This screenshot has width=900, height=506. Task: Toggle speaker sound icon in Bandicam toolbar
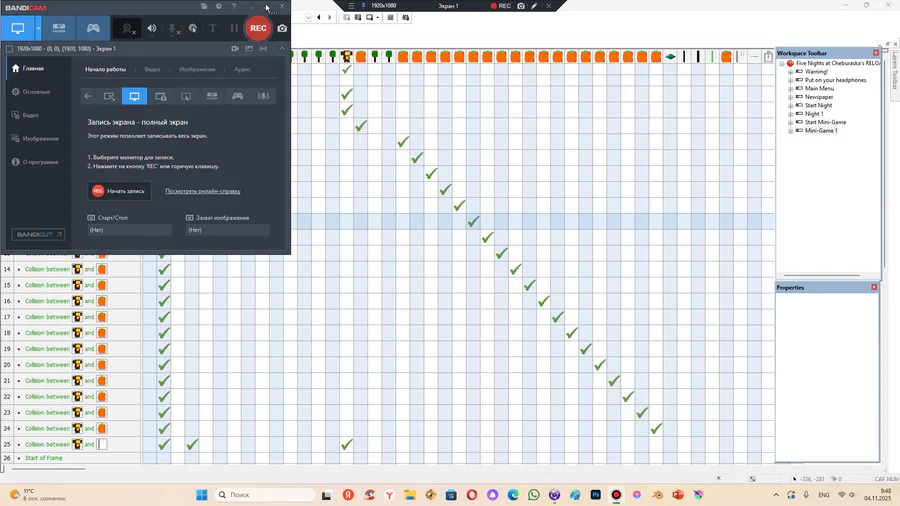coord(152,28)
